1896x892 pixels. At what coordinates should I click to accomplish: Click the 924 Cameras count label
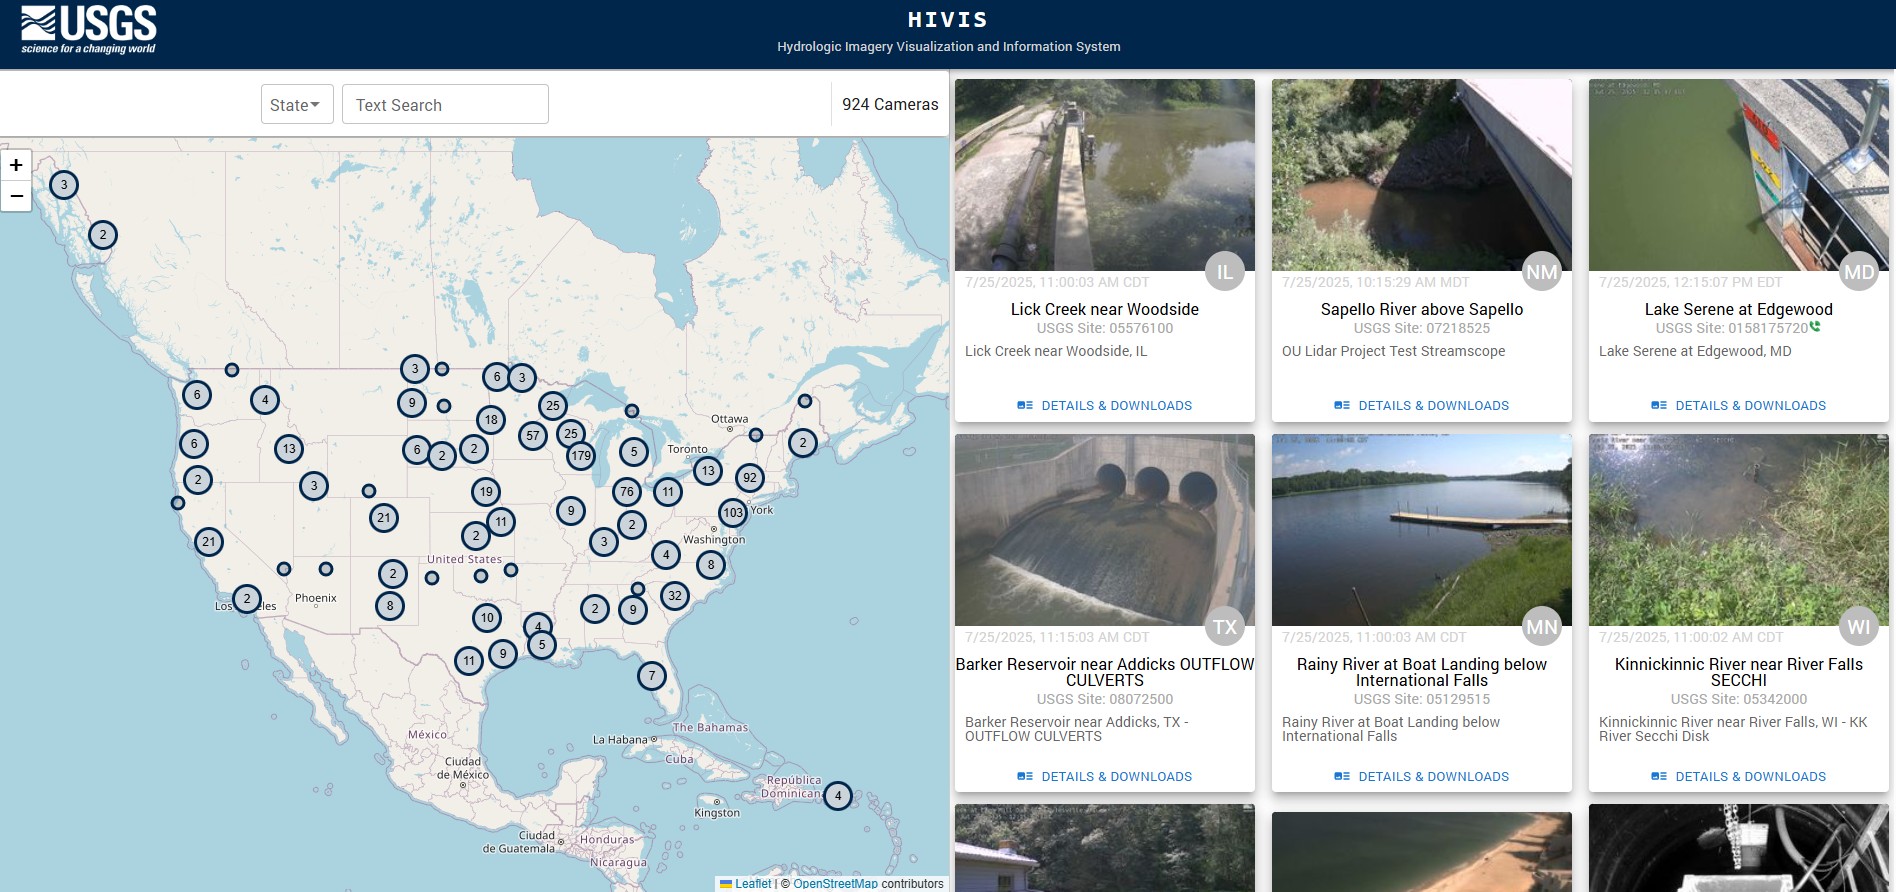click(x=890, y=105)
